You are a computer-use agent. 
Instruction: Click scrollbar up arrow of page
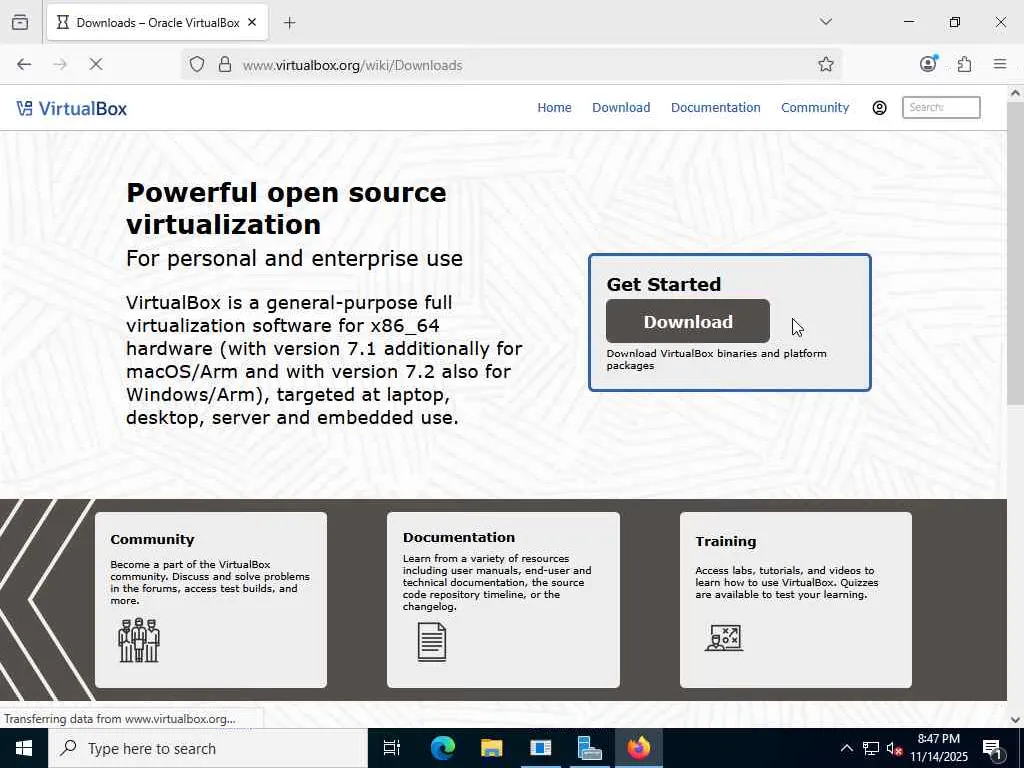(1015, 93)
